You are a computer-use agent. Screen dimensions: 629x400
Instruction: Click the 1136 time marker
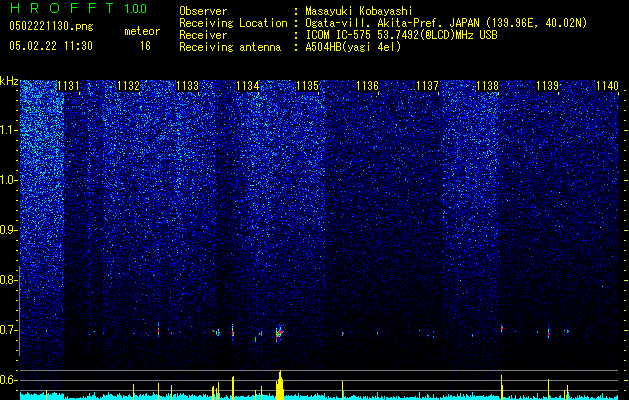pos(367,86)
